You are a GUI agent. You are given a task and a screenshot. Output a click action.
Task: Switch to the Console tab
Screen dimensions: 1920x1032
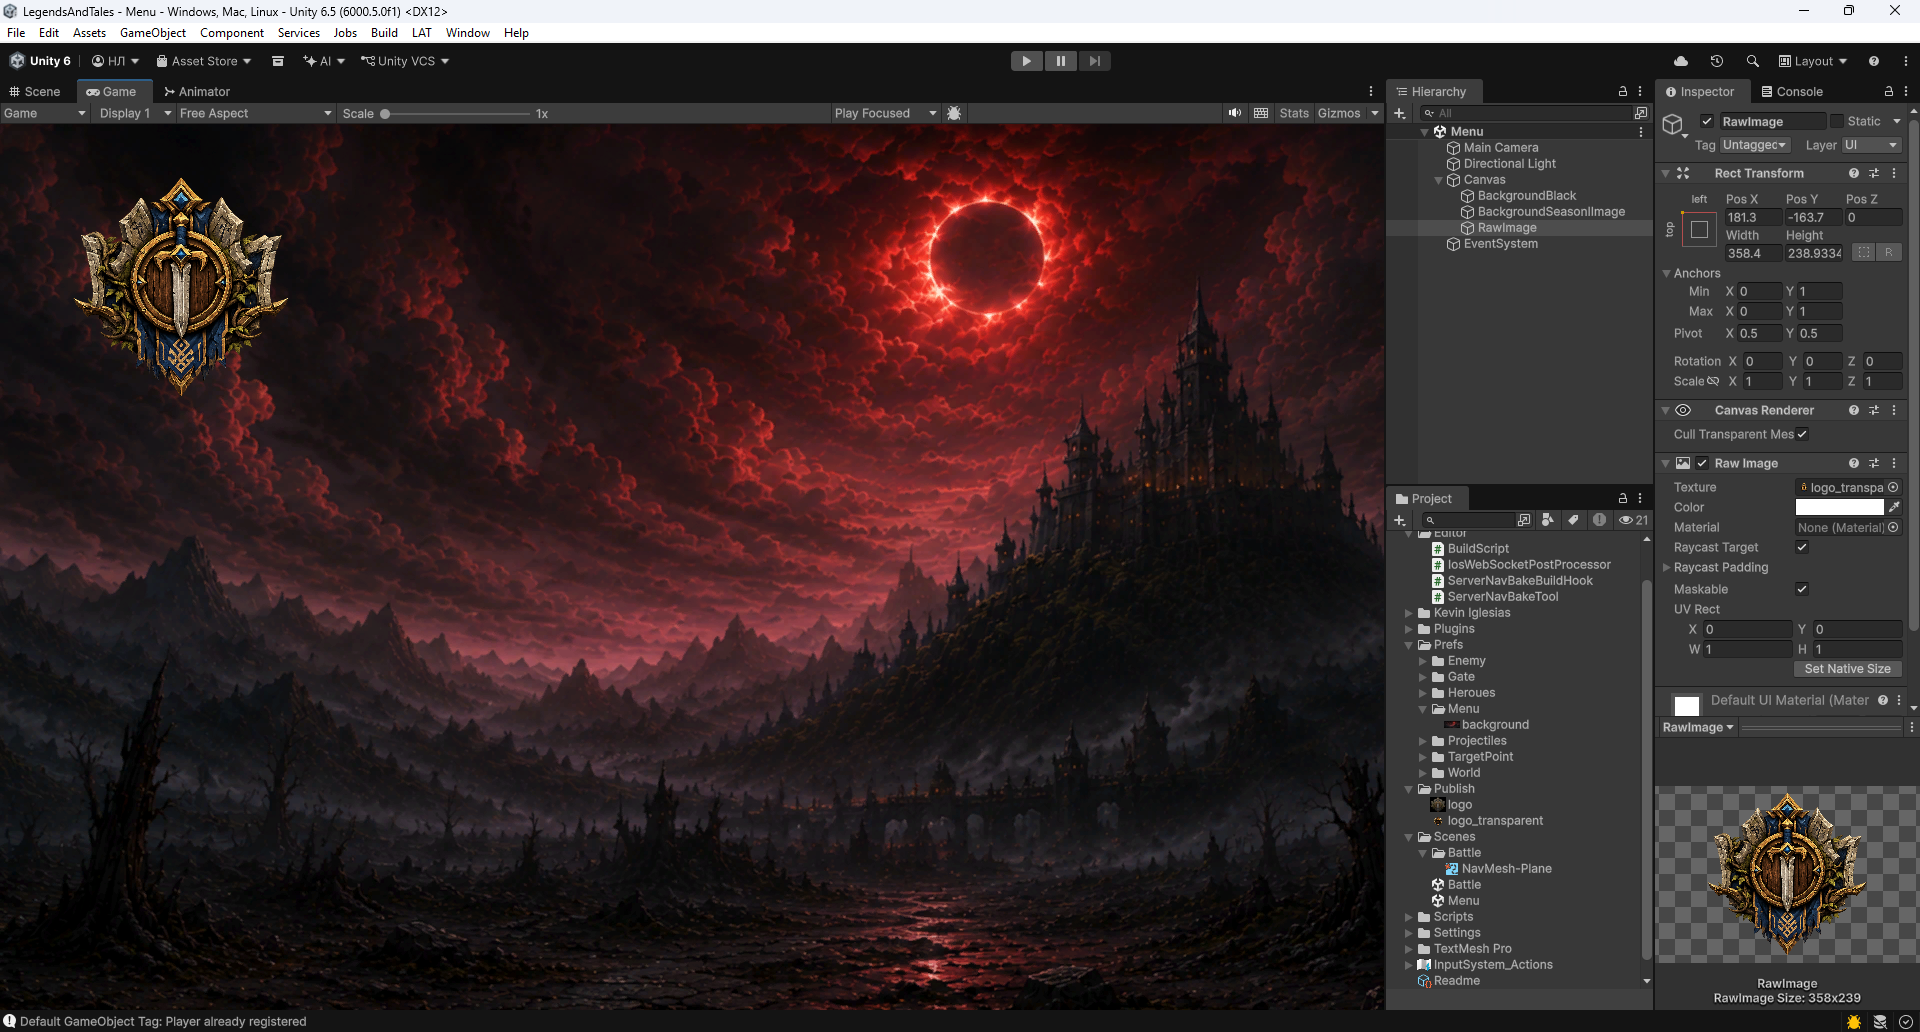point(1792,91)
